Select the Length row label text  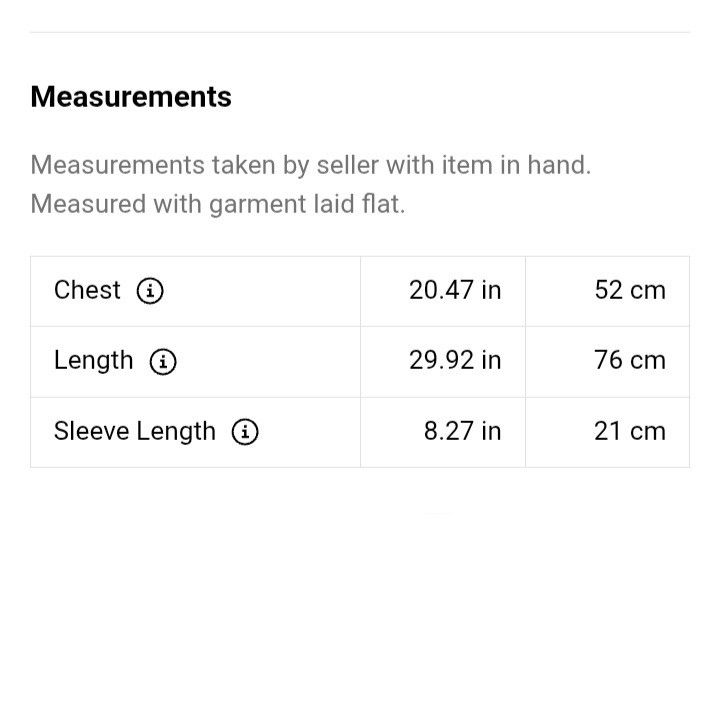click(93, 361)
